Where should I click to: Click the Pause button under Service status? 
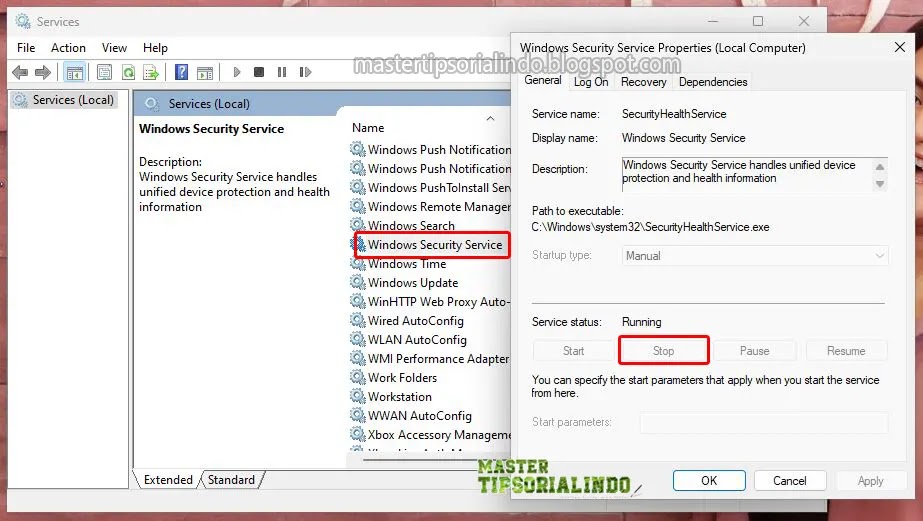click(754, 351)
